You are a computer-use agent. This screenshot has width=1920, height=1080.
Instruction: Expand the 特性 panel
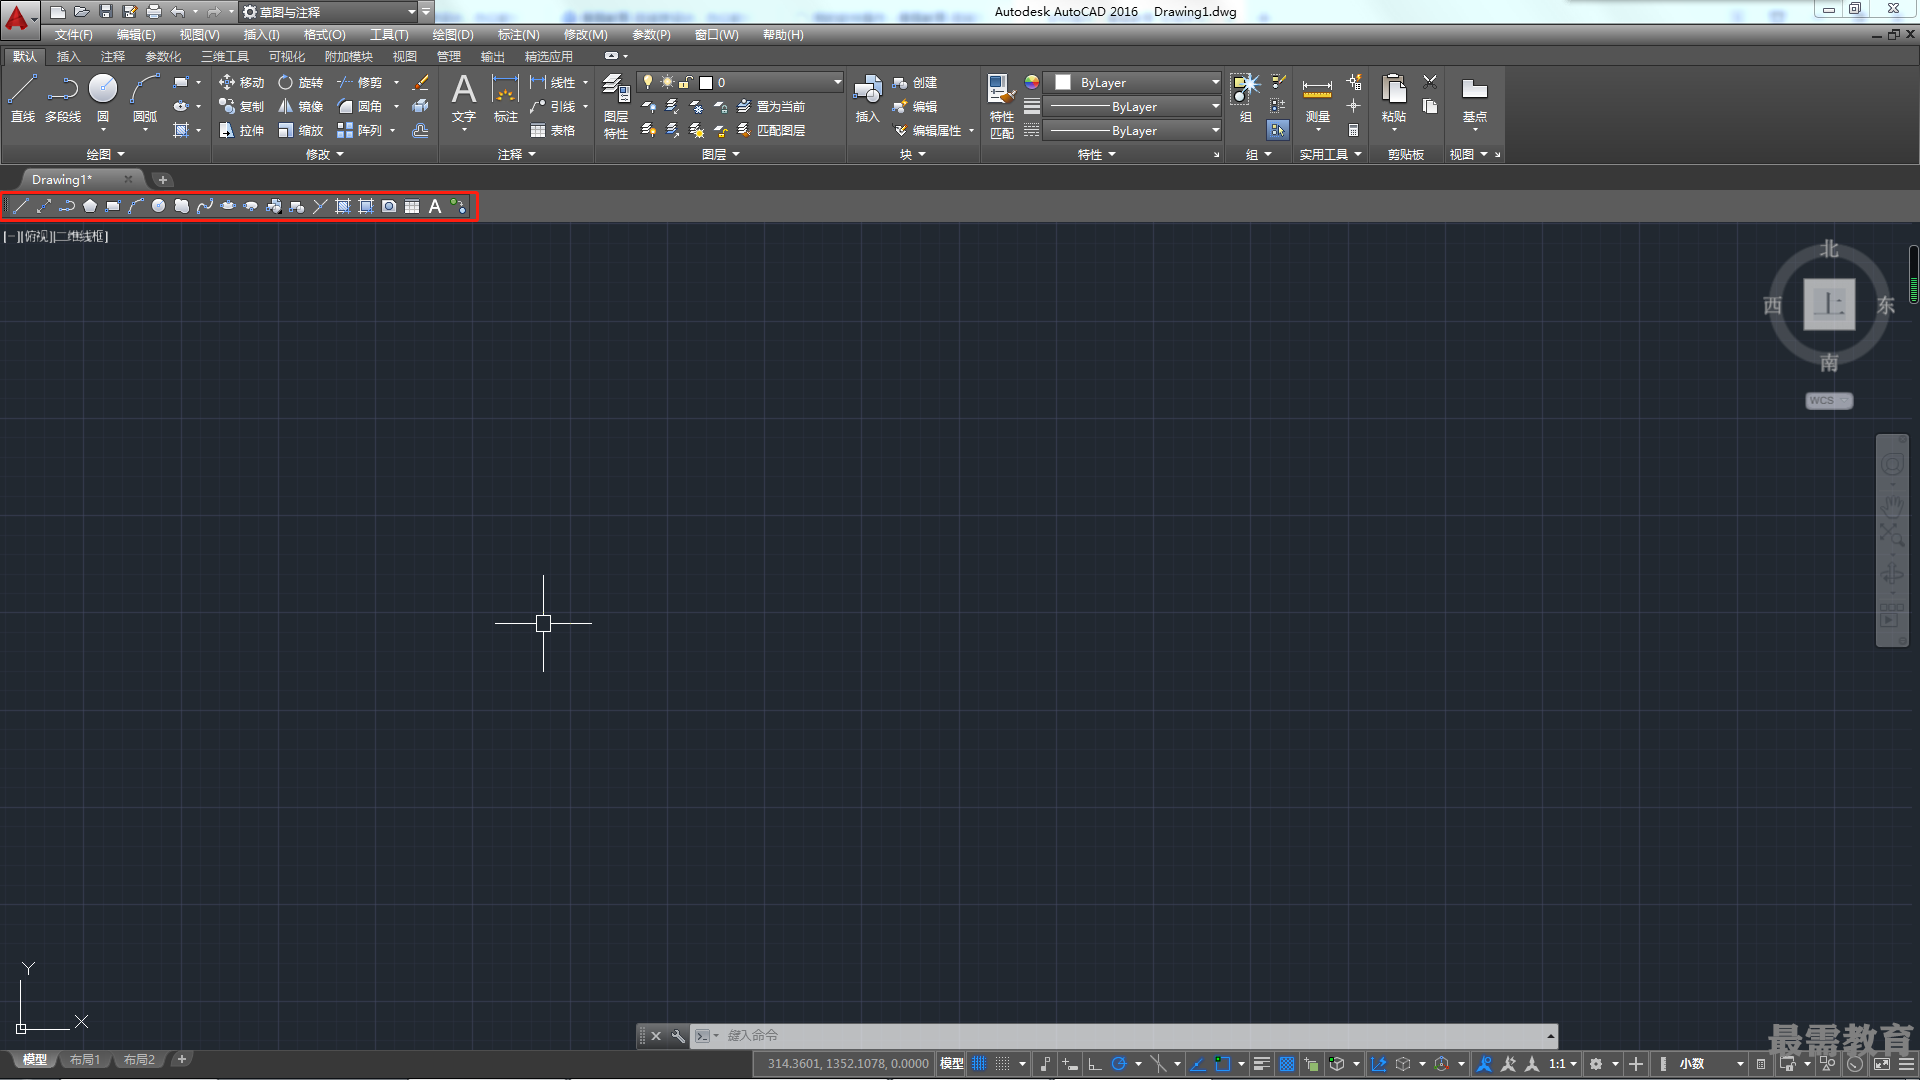[x=1096, y=154]
